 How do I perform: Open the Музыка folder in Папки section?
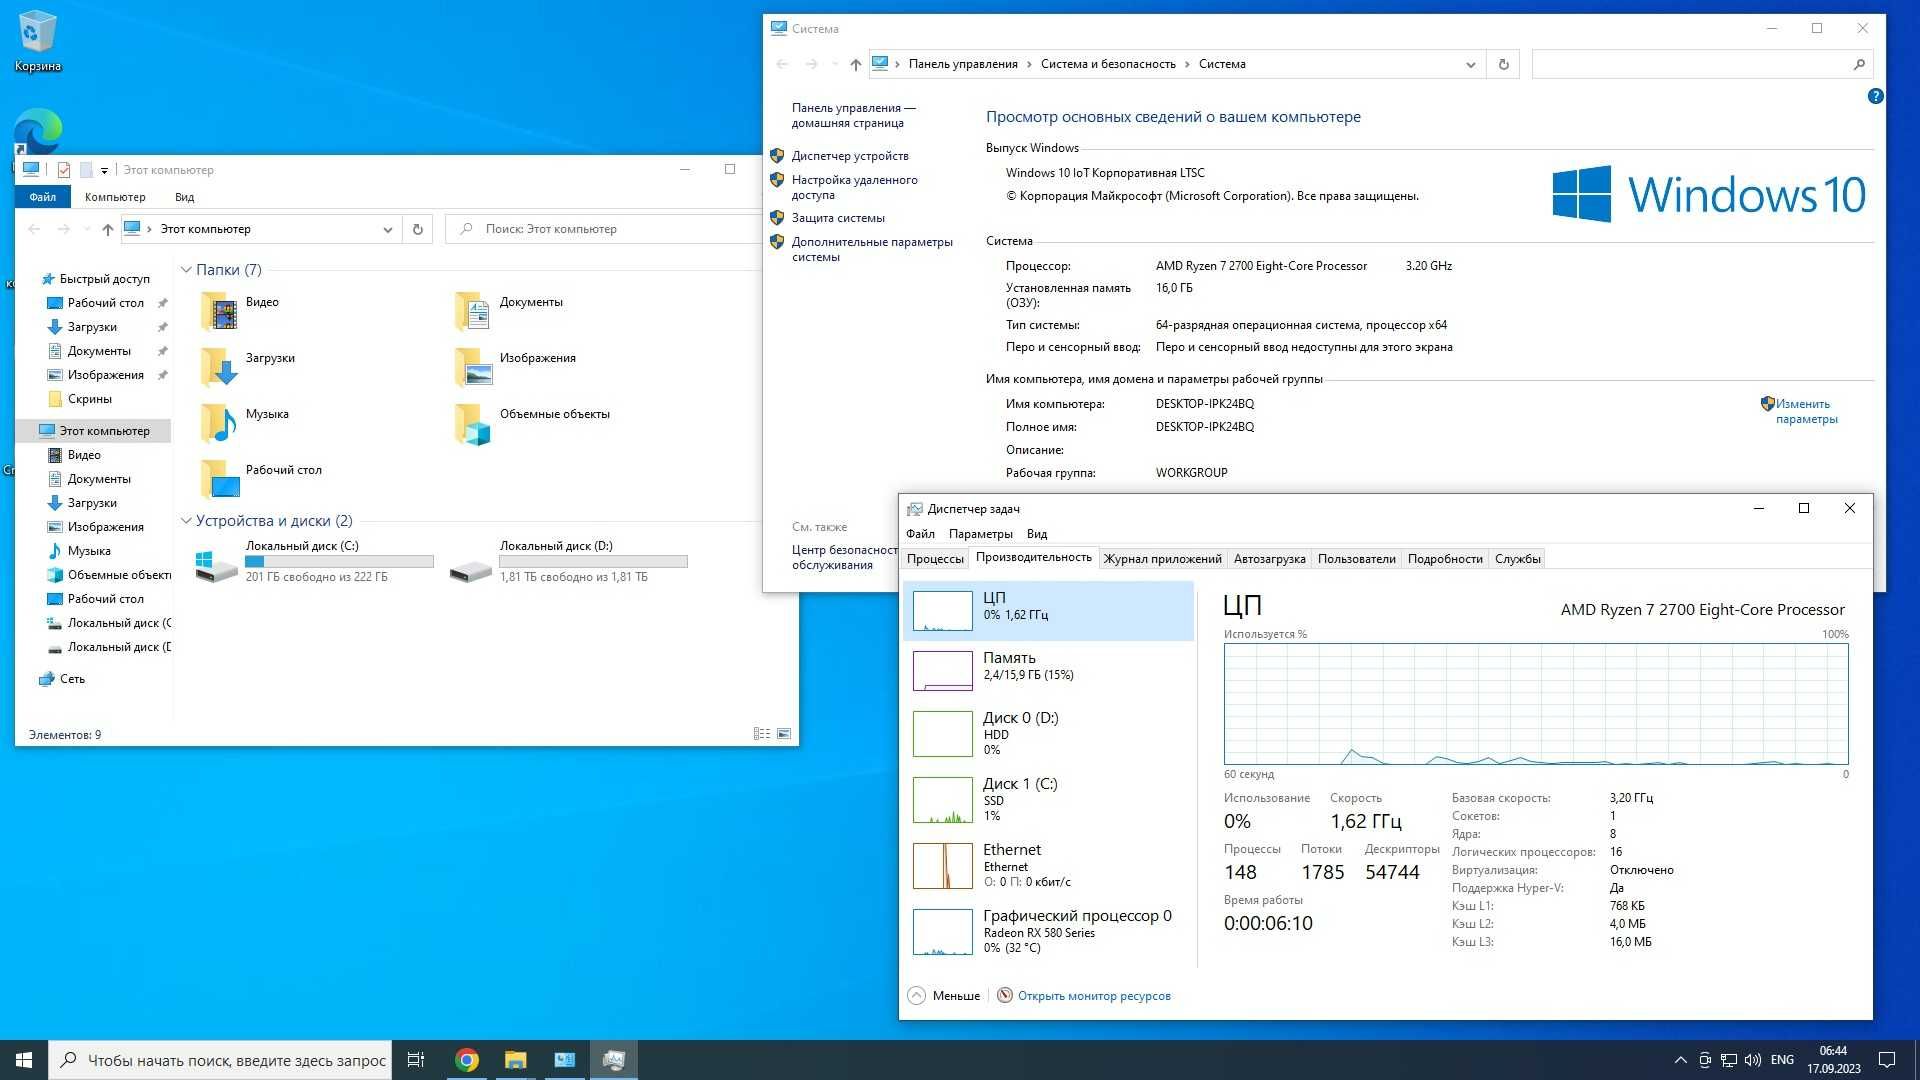(244, 423)
